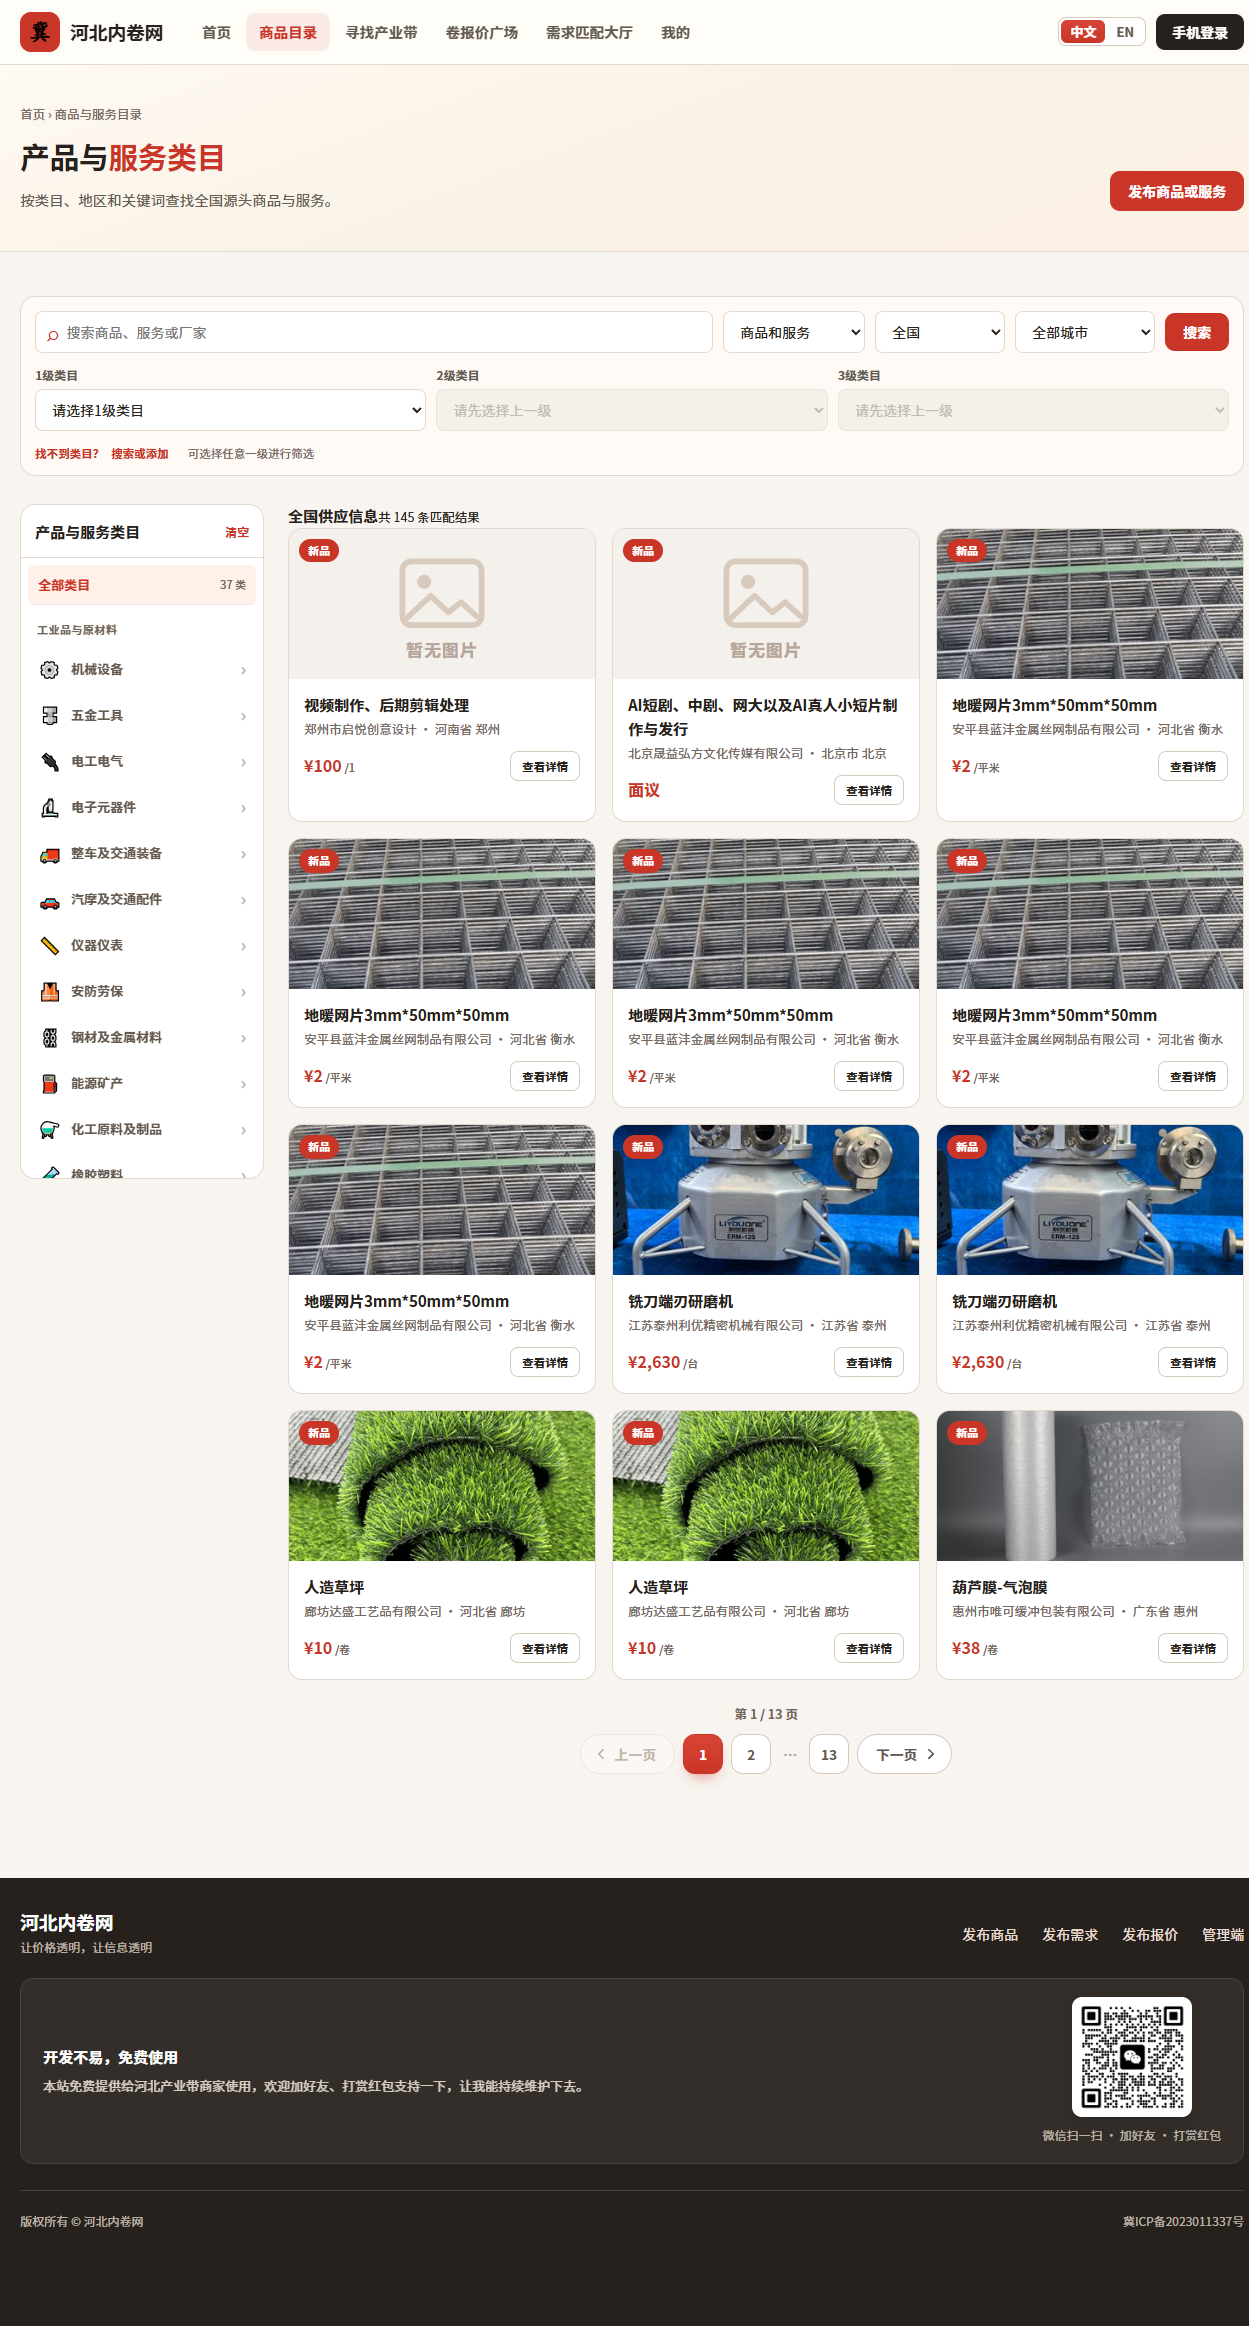Screen dimensions: 1249x2326
Task: Click the product search input field
Action: click(x=374, y=332)
